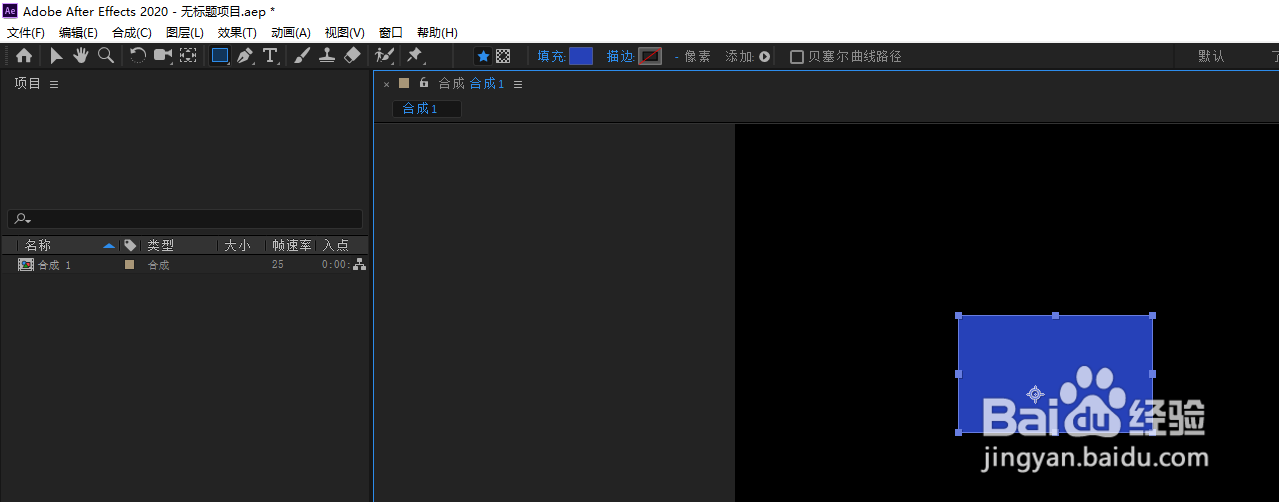
Task: Sort project items by 入点 column
Action: tap(336, 245)
